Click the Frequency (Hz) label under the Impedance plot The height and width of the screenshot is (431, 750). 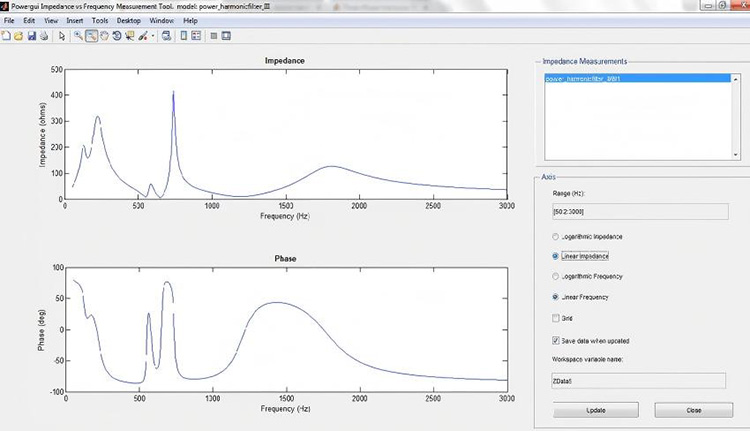pyautogui.click(x=285, y=216)
